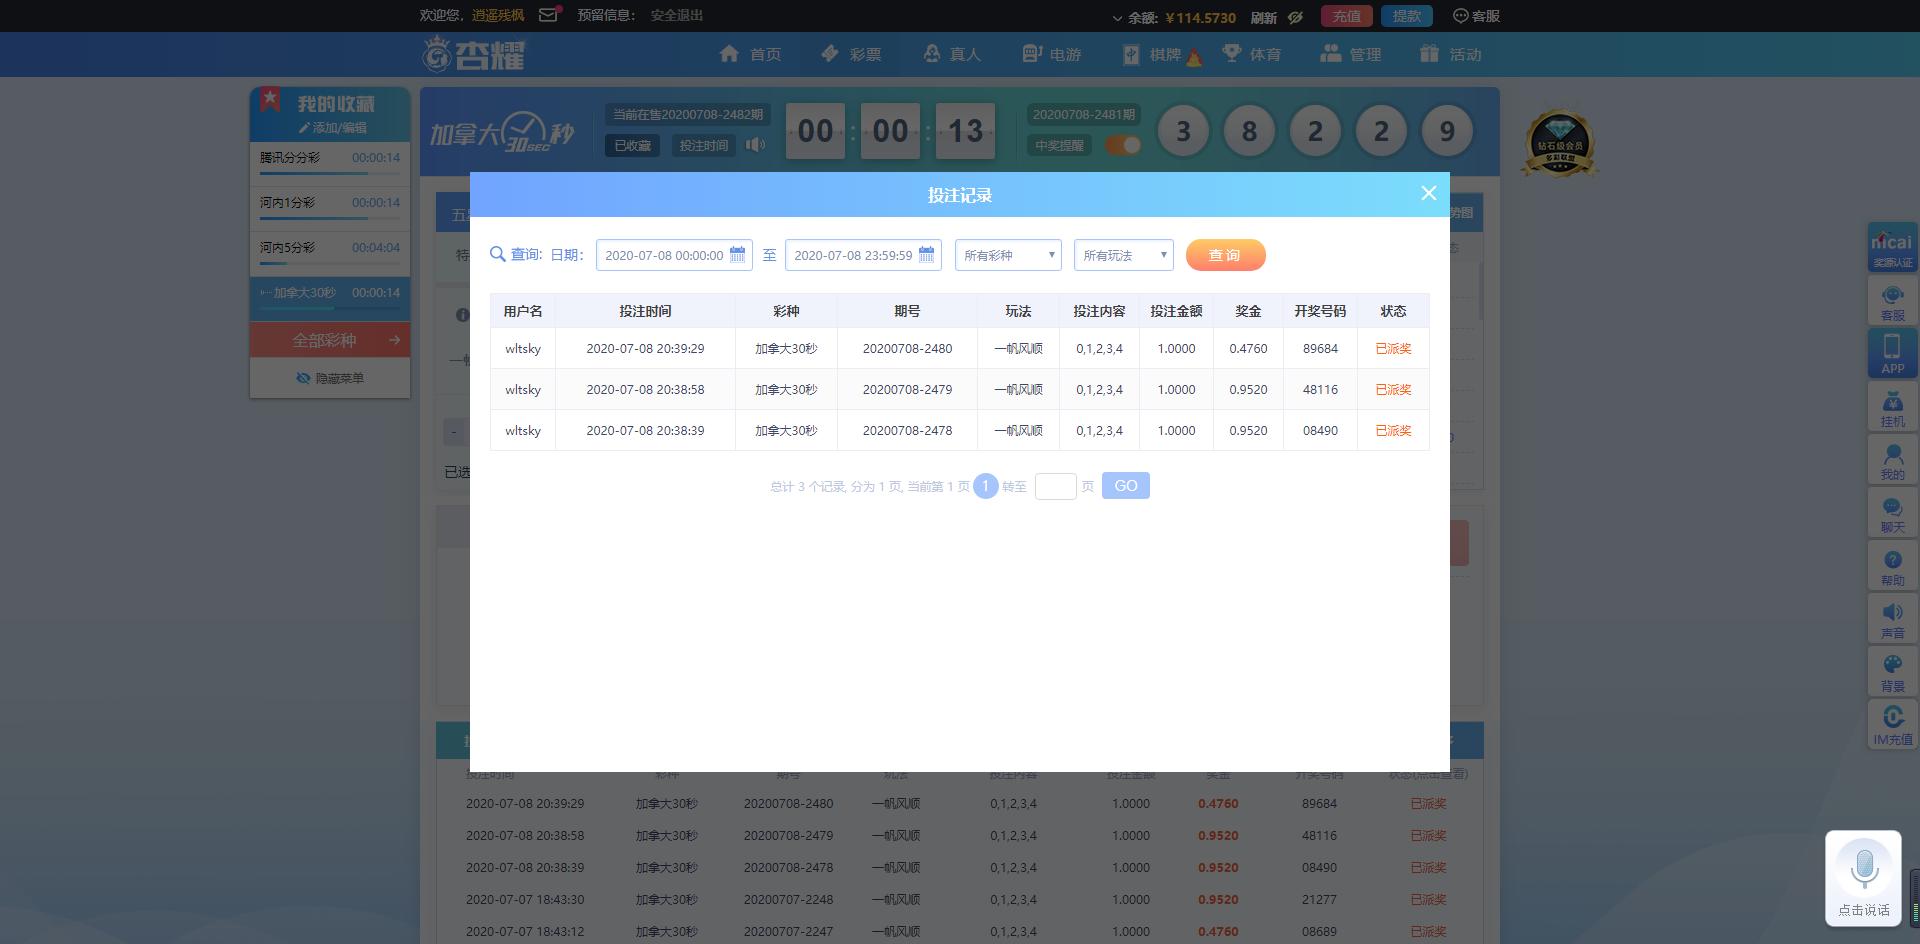The image size is (1920, 944).
Task: Open 客服 in right sidebar
Action: click(x=1892, y=302)
